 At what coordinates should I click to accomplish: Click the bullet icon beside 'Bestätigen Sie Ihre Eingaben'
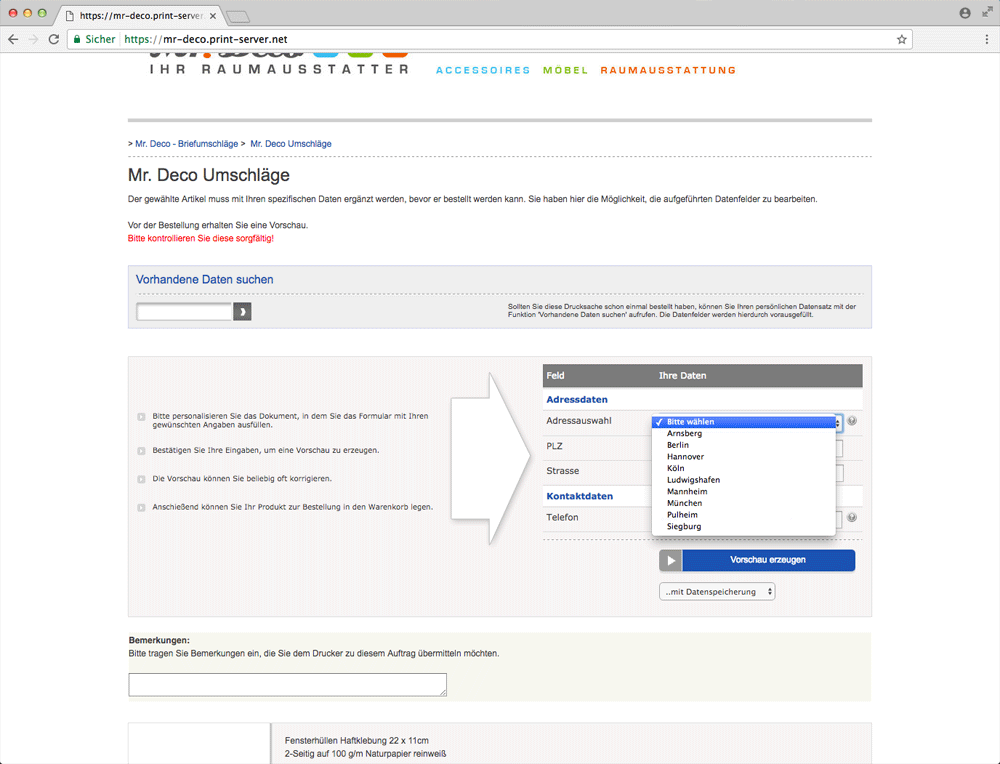(x=142, y=451)
